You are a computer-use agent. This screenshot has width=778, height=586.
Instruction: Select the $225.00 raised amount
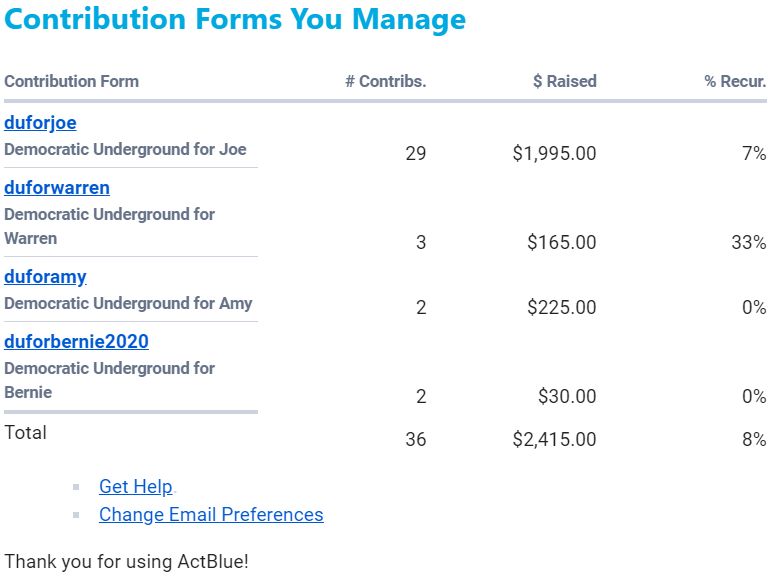[x=562, y=308]
